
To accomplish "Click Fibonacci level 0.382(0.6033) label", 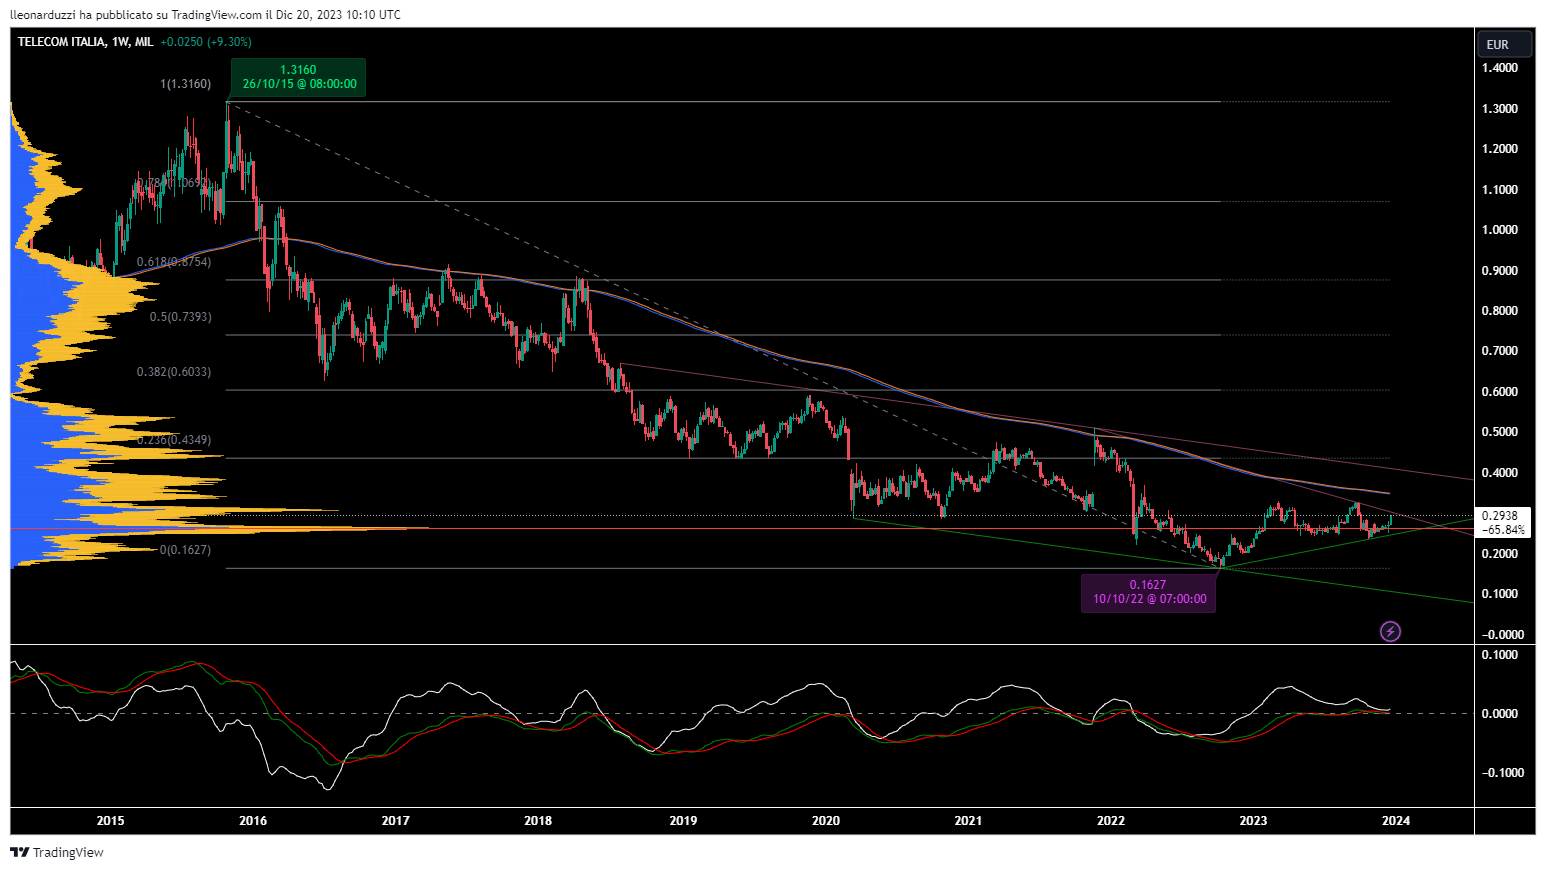I will [x=174, y=372].
